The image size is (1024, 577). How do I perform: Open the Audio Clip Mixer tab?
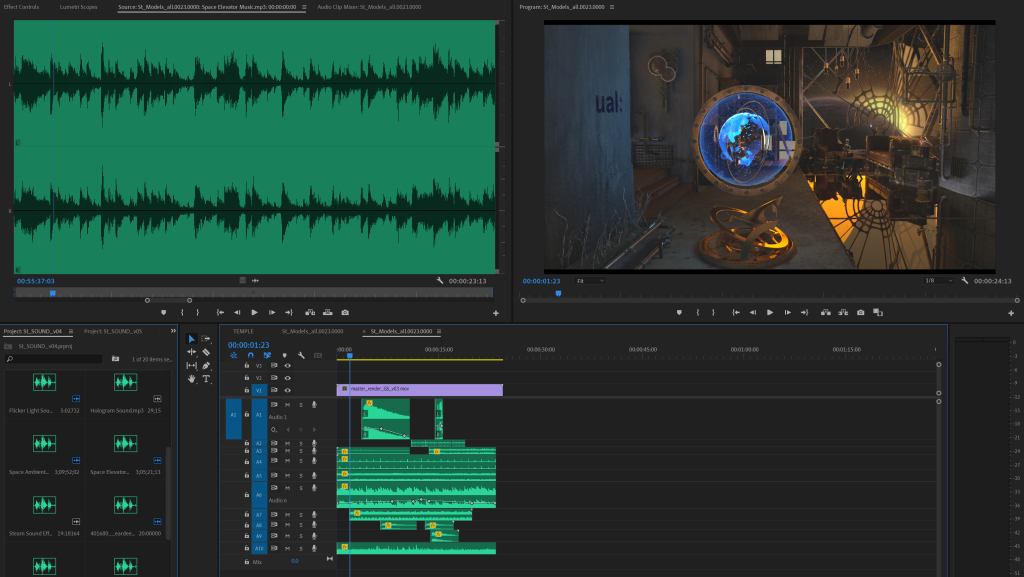click(x=369, y=7)
